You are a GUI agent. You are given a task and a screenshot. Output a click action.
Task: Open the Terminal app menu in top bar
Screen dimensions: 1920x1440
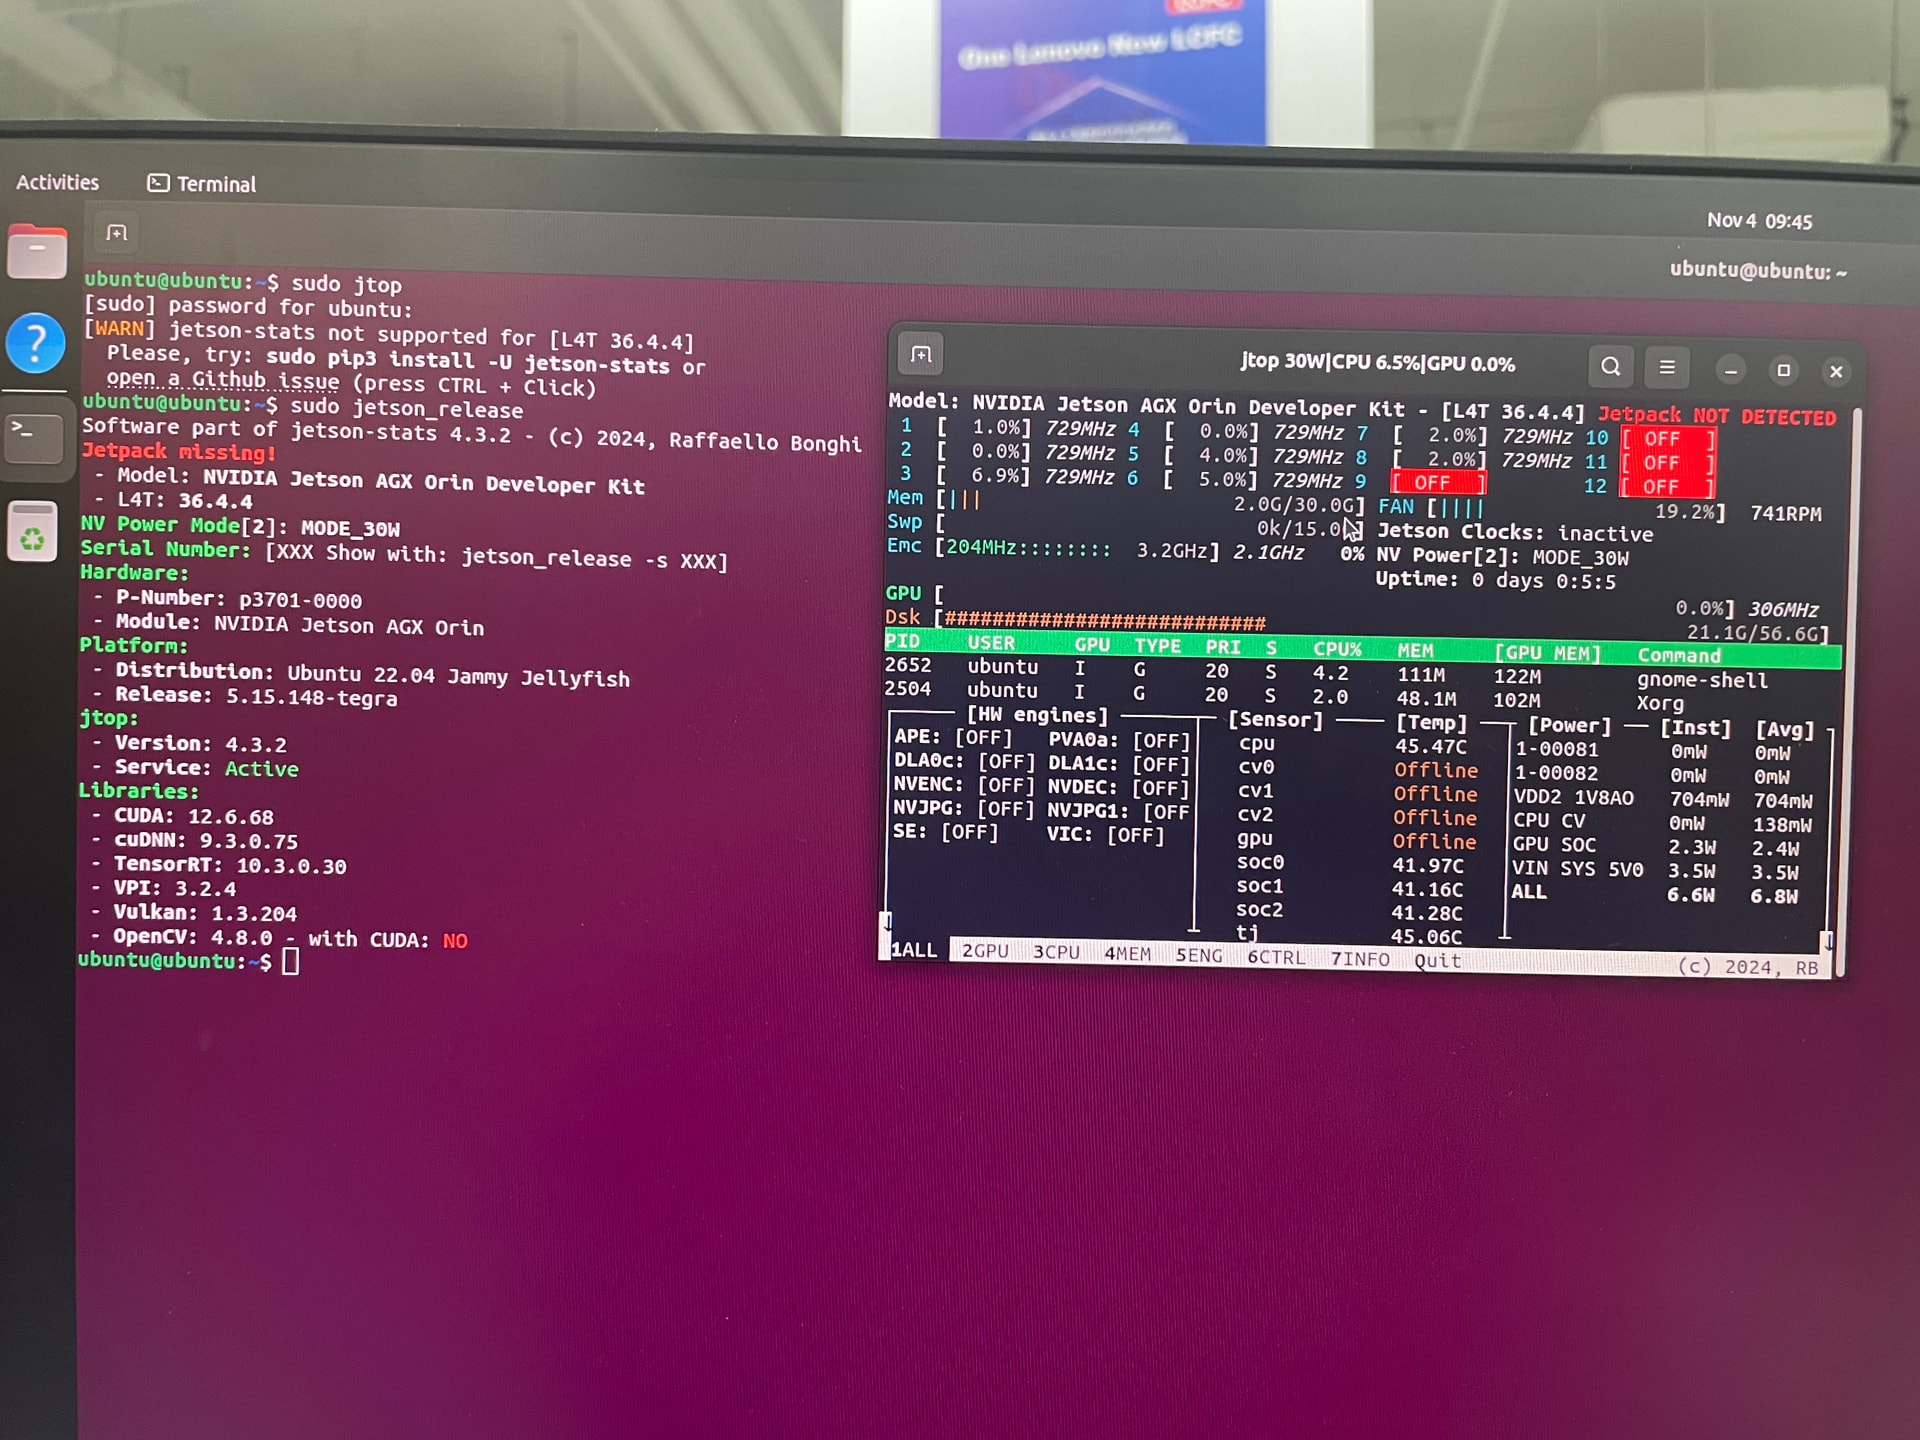pos(203,184)
